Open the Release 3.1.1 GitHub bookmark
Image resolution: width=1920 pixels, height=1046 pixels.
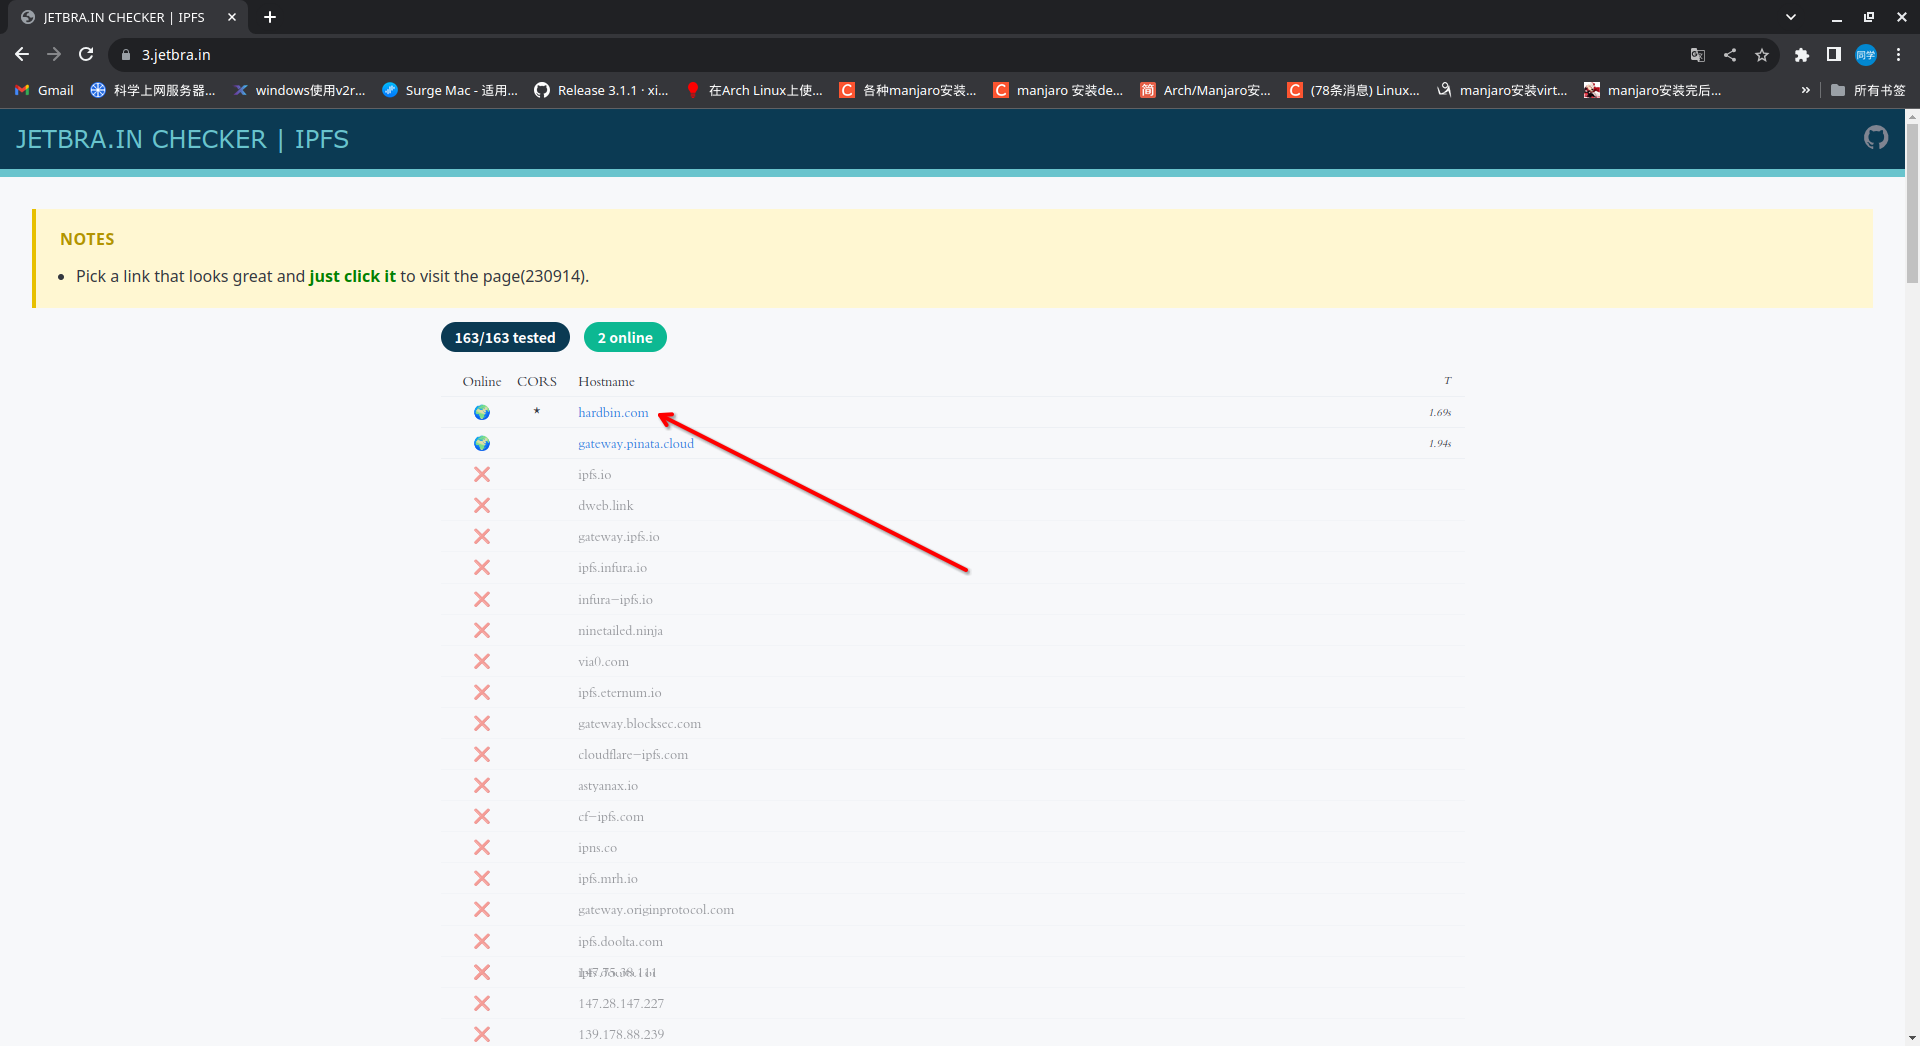(602, 90)
